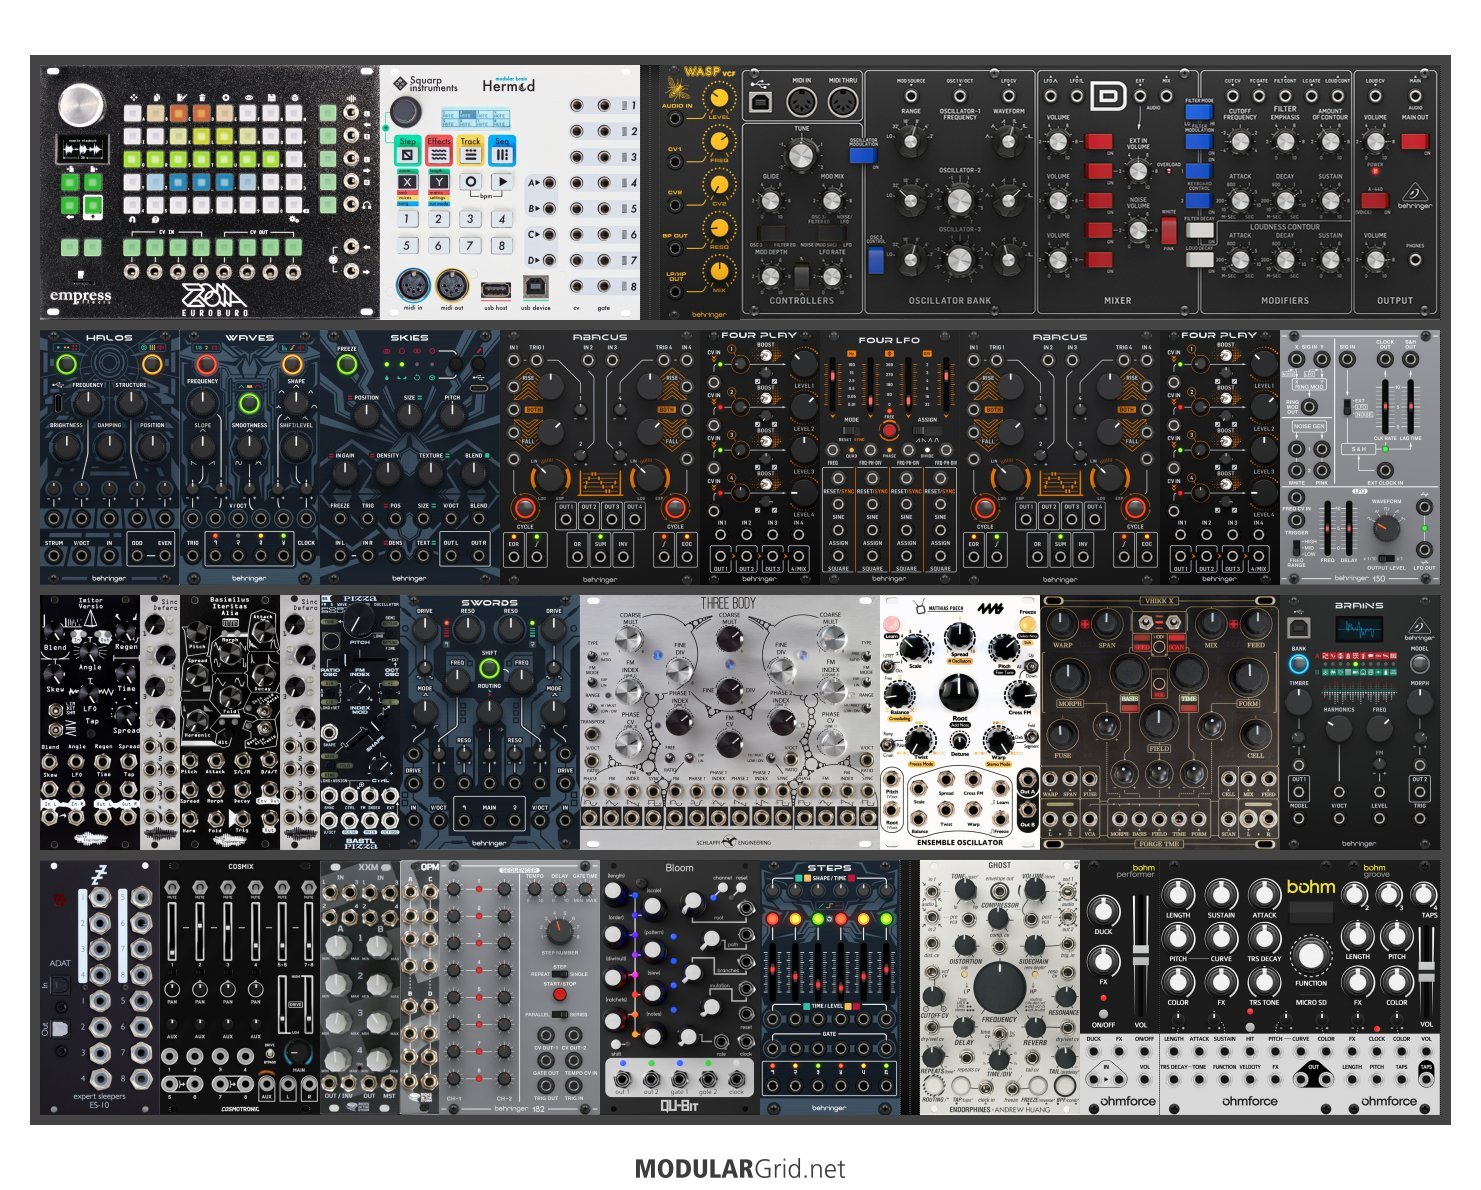Click Hermod numbered button 3
Viewport: 1481px width, 1190px height.
coord(470,218)
